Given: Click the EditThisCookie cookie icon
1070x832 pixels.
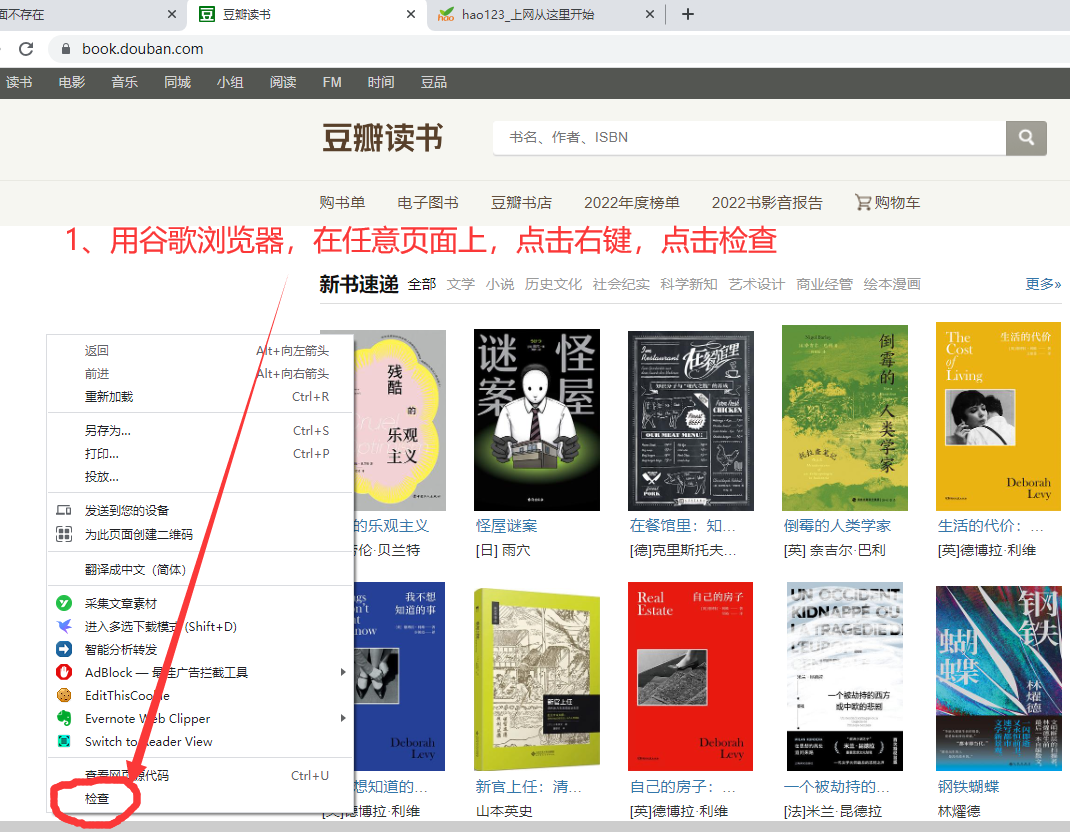Looking at the screenshot, I should pos(63,695).
